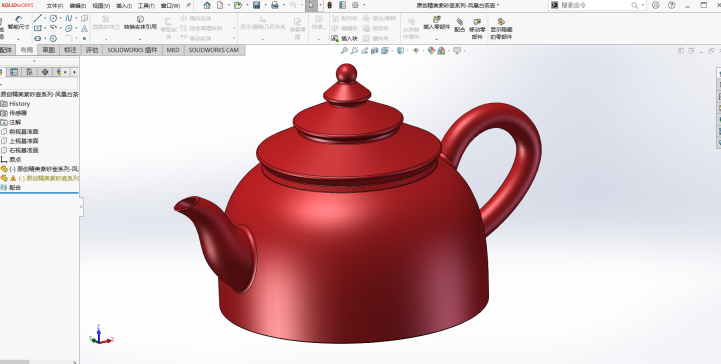Activate the Select cursor tool

[311, 5]
